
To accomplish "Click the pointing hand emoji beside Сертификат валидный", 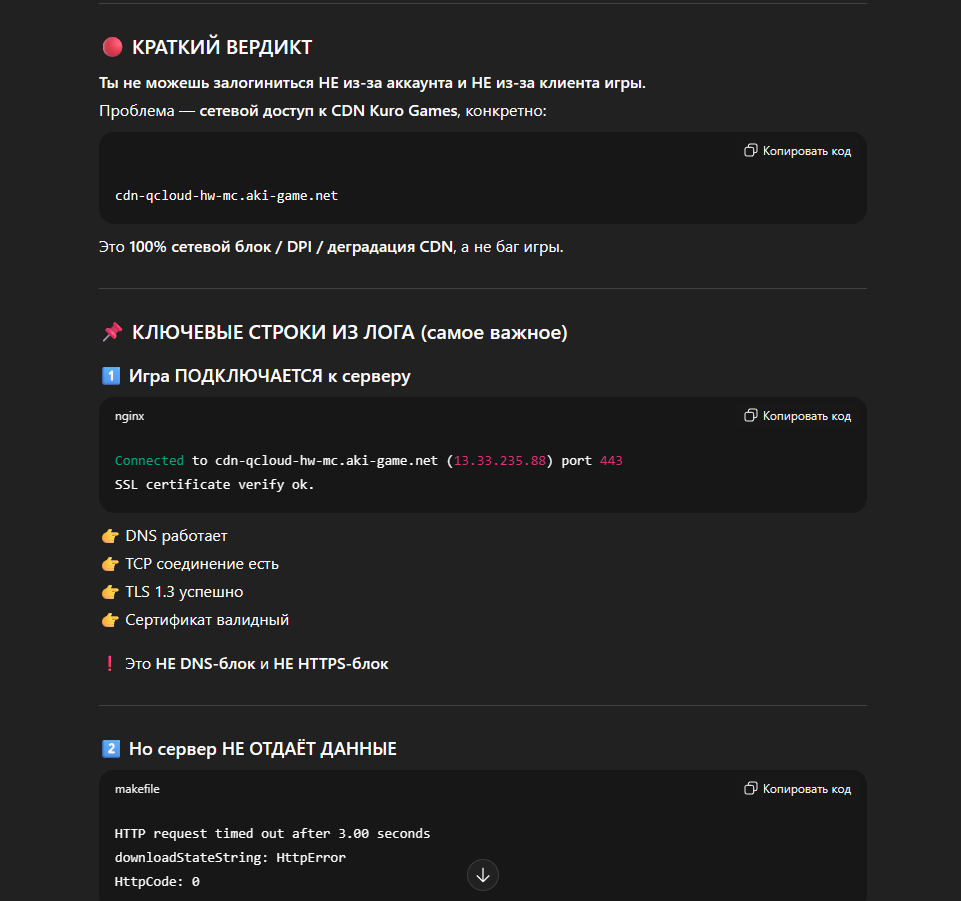I will click(110, 620).
